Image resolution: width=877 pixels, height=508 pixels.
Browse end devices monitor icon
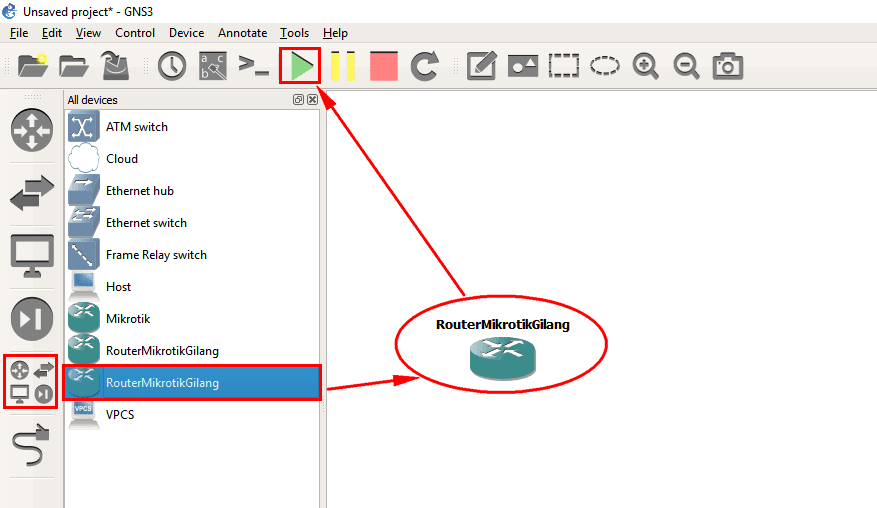point(32,256)
